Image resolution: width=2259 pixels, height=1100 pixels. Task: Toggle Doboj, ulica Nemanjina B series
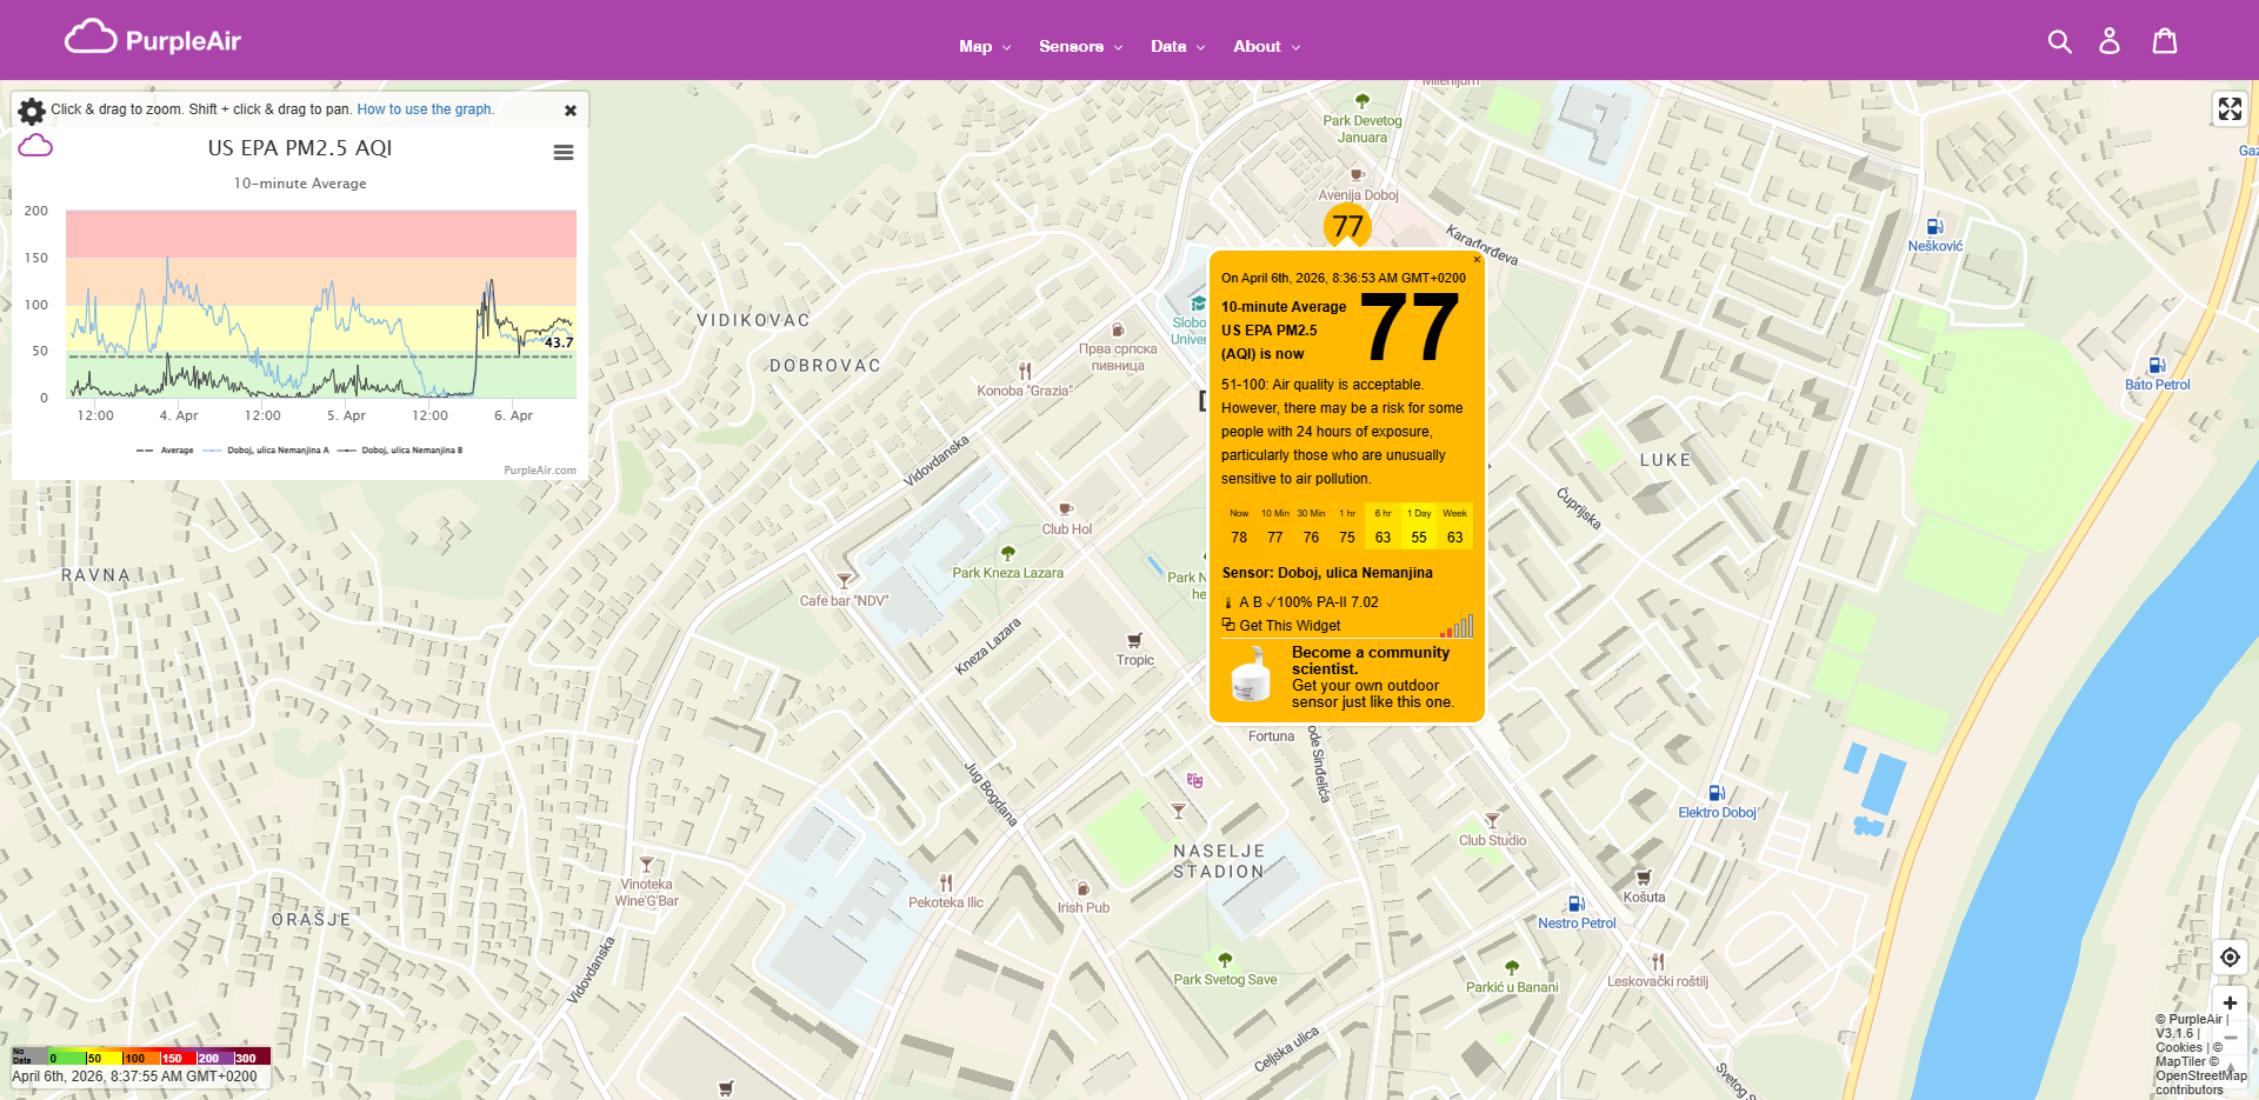[x=411, y=451]
